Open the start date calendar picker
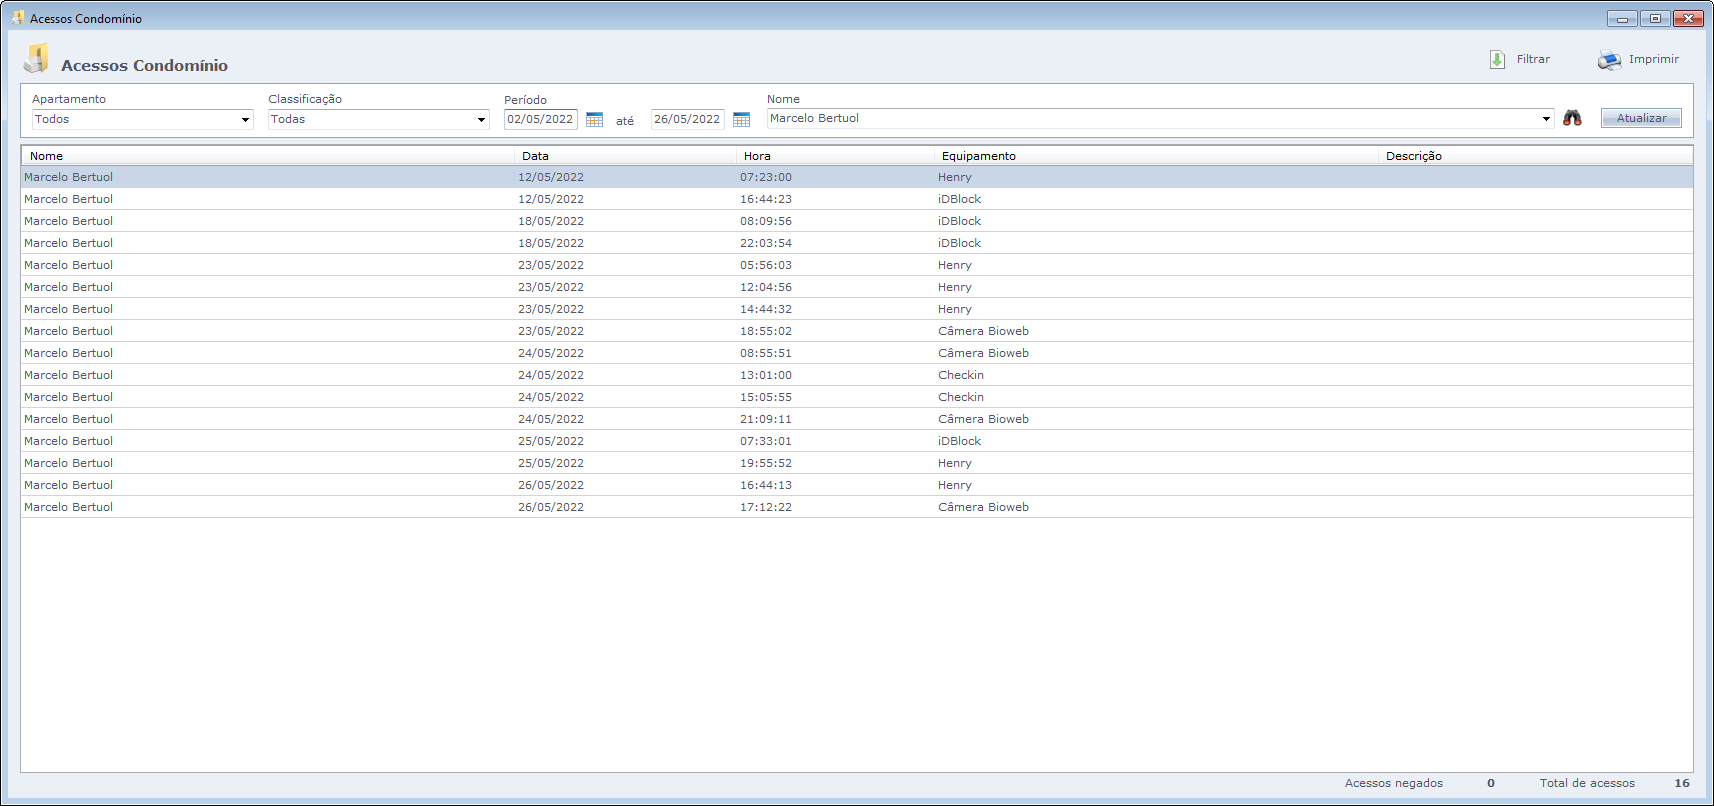This screenshot has width=1714, height=806. pyautogui.click(x=594, y=120)
